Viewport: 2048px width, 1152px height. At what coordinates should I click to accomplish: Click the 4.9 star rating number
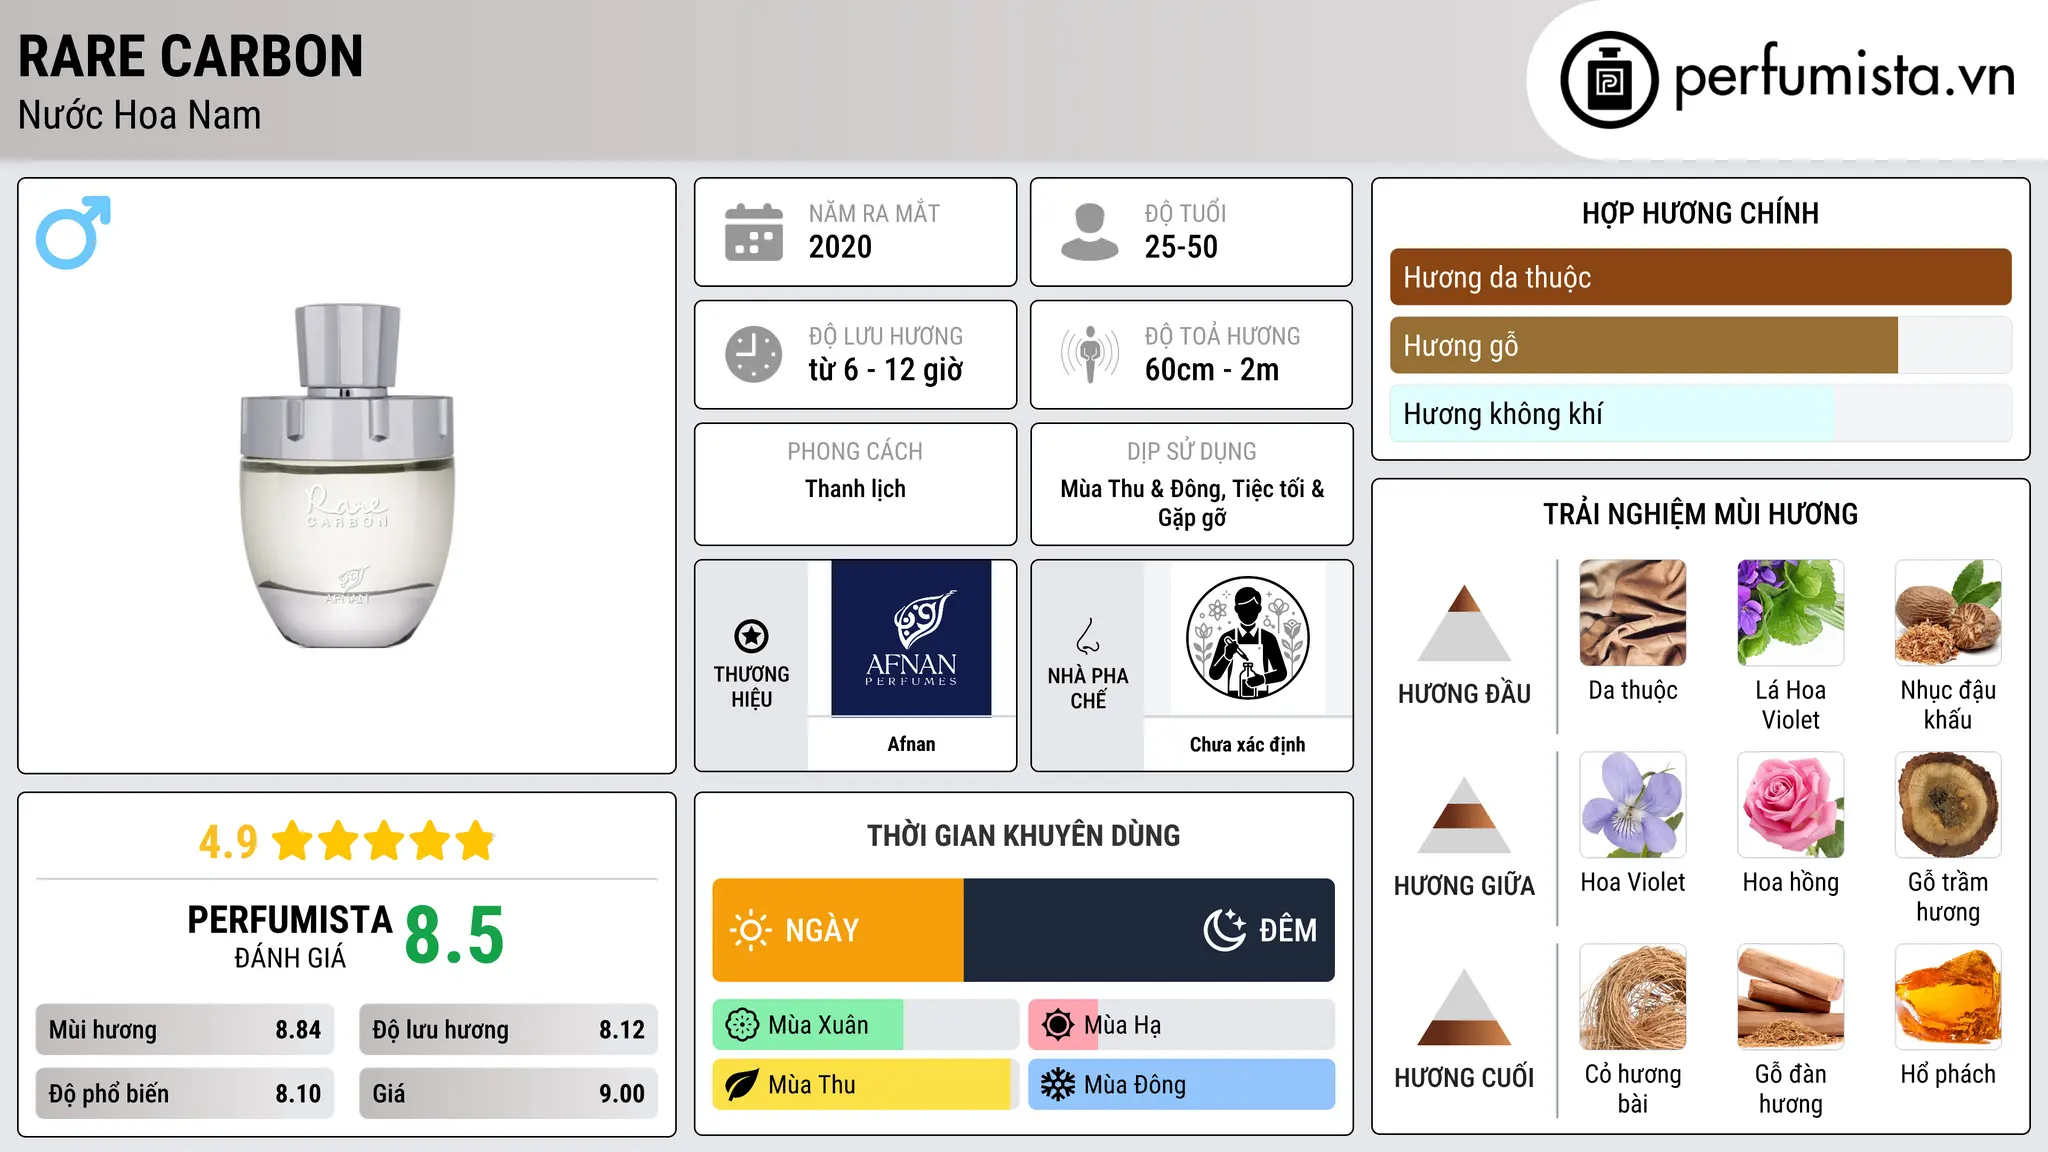[x=228, y=842]
